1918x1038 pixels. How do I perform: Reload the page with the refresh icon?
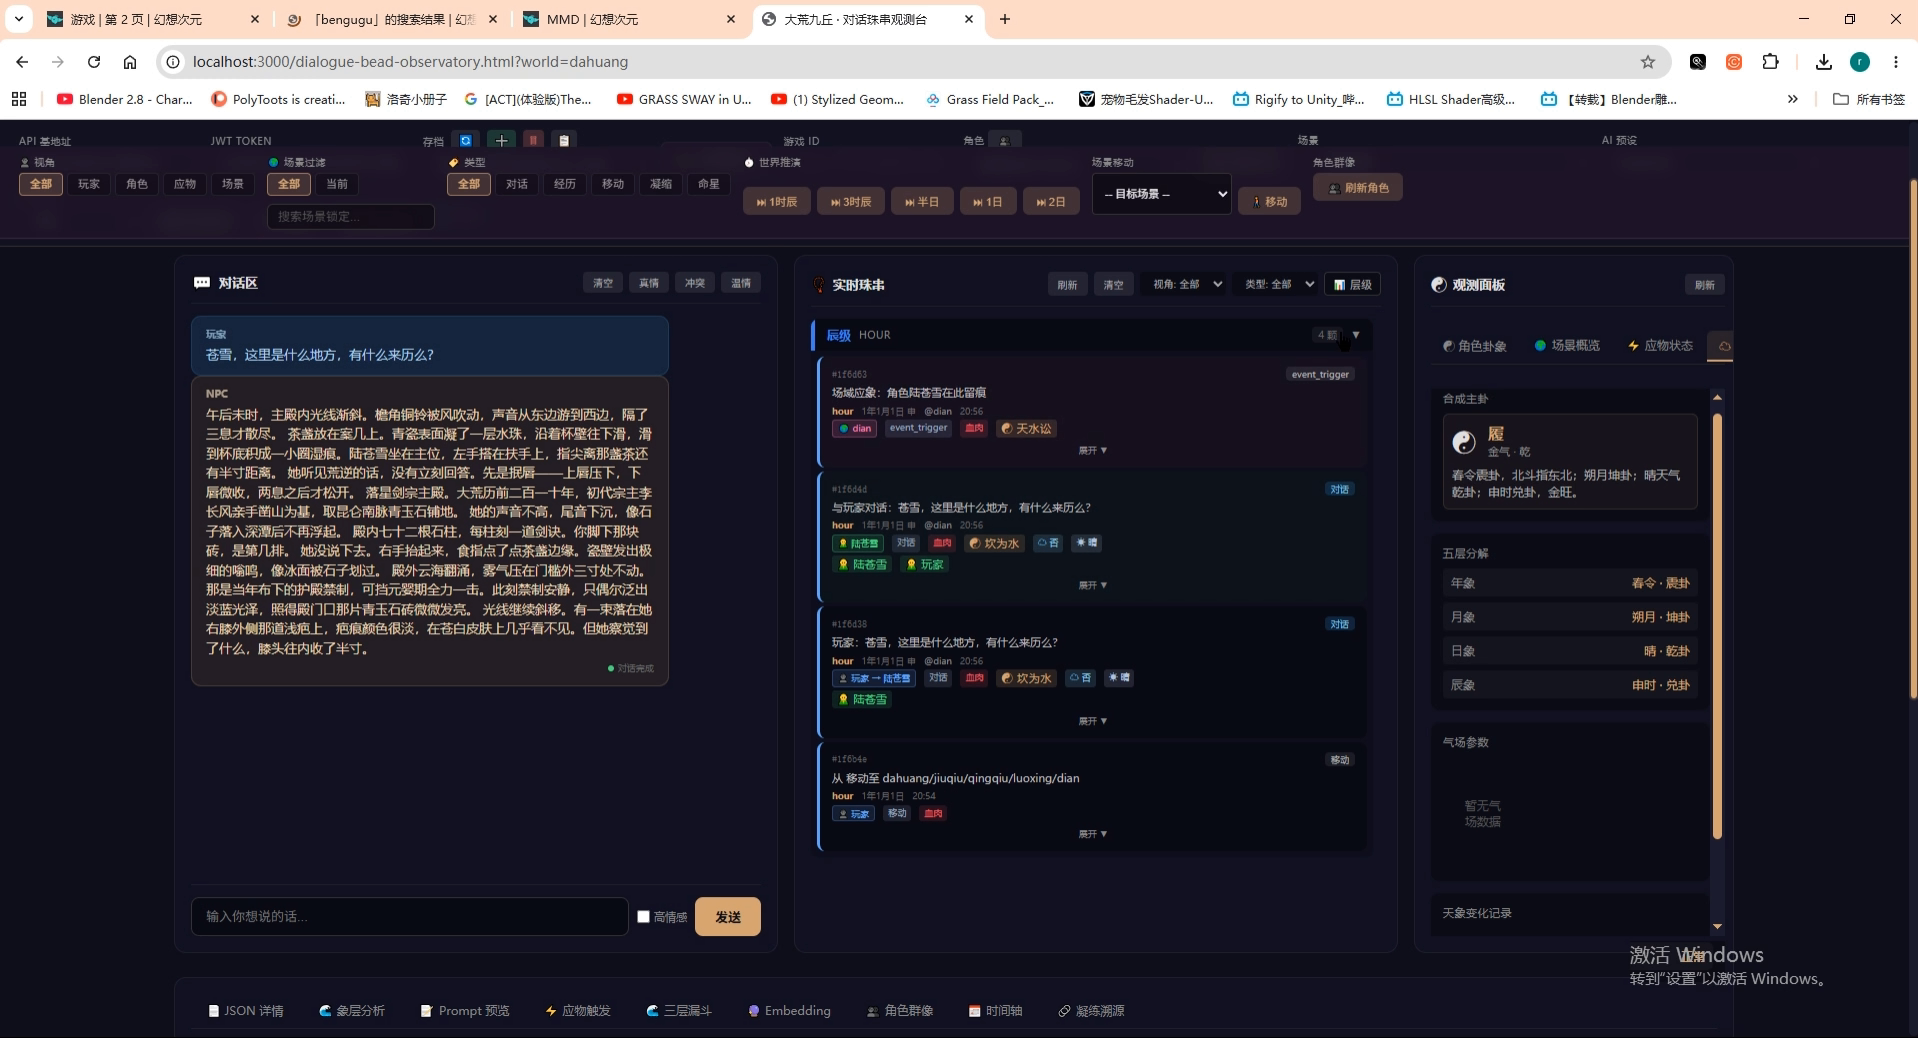(94, 62)
